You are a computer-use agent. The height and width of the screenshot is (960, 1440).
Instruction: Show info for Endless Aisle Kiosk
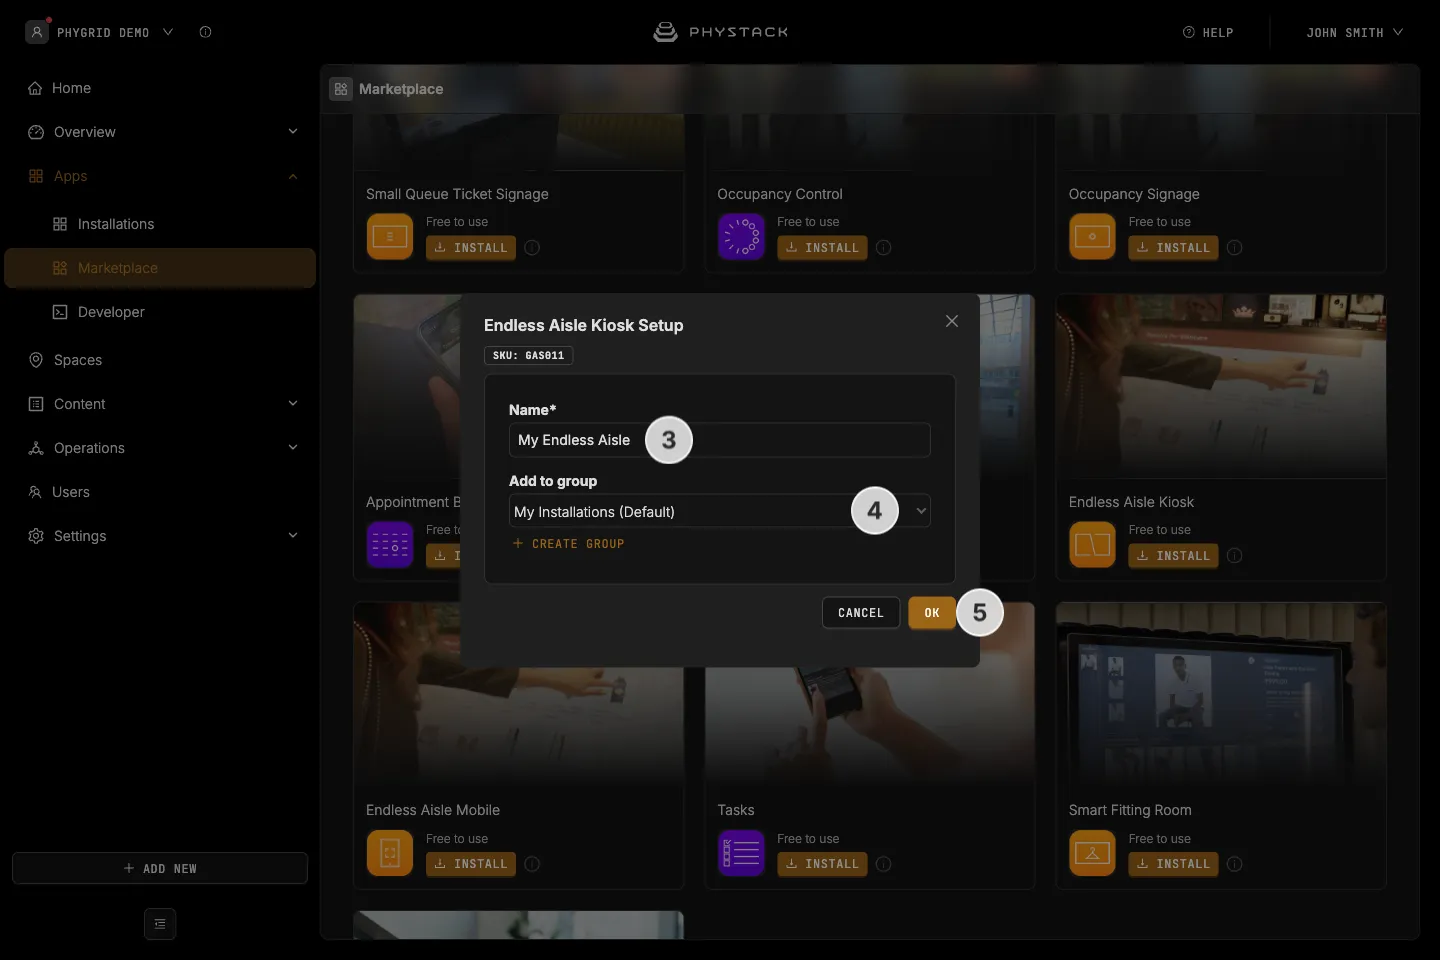click(1235, 556)
